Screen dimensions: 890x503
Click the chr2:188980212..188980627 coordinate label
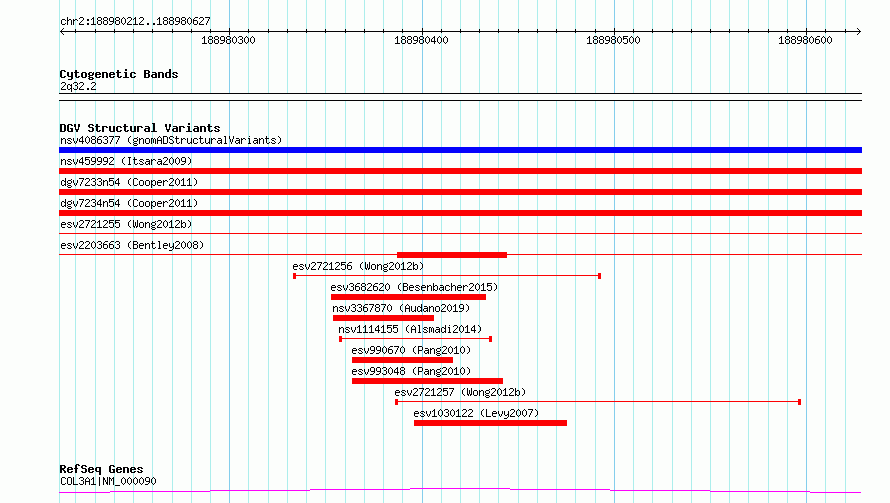[x=135, y=21]
